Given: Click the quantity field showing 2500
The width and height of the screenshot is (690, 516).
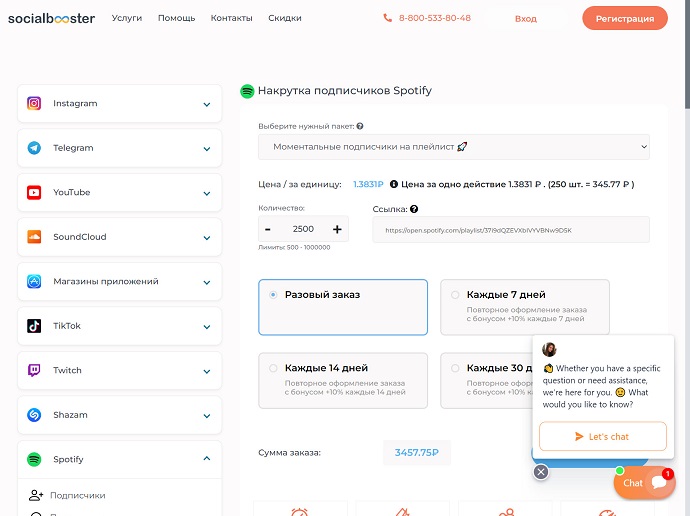Looking at the screenshot, I should pyautogui.click(x=303, y=229).
